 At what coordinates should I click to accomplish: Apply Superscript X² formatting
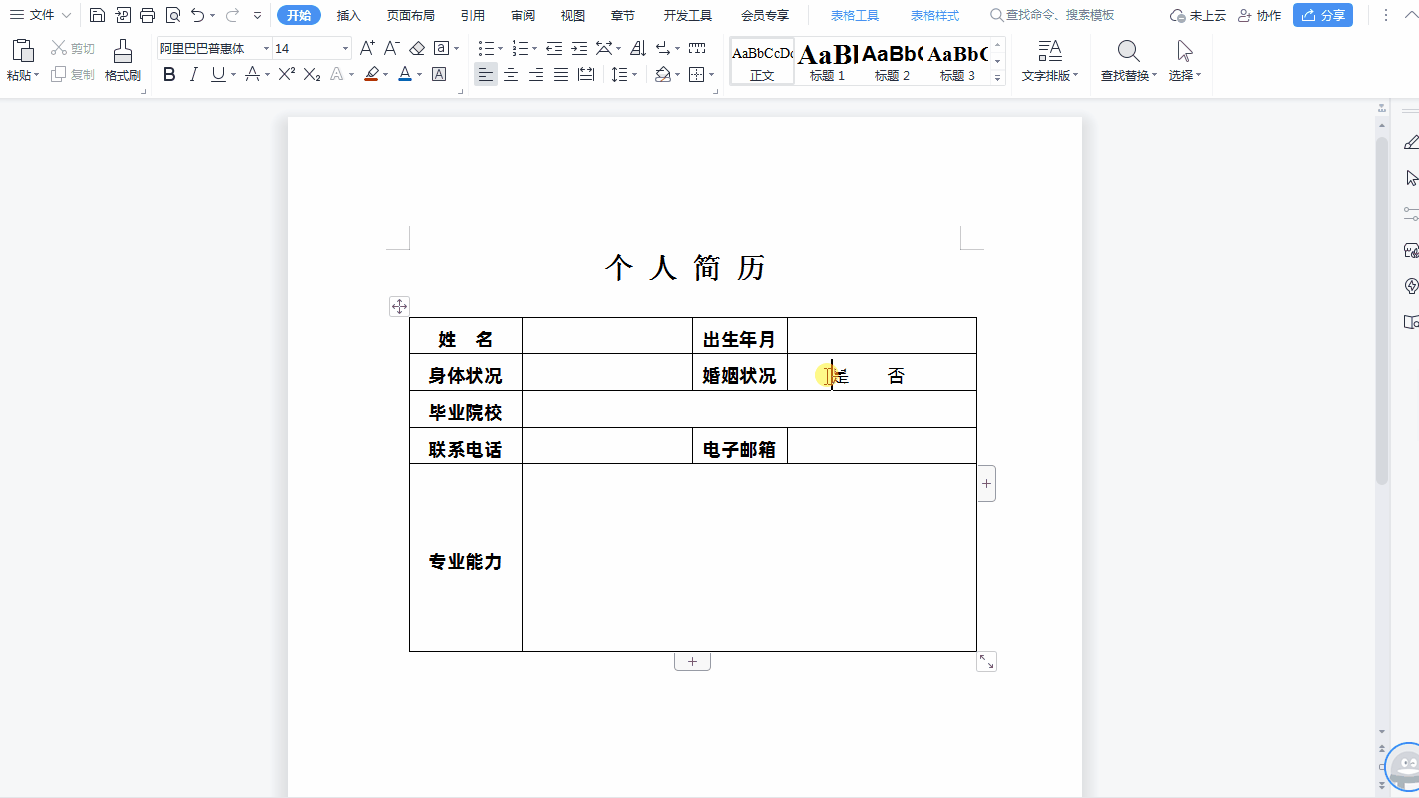pyautogui.click(x=287, y=74)
